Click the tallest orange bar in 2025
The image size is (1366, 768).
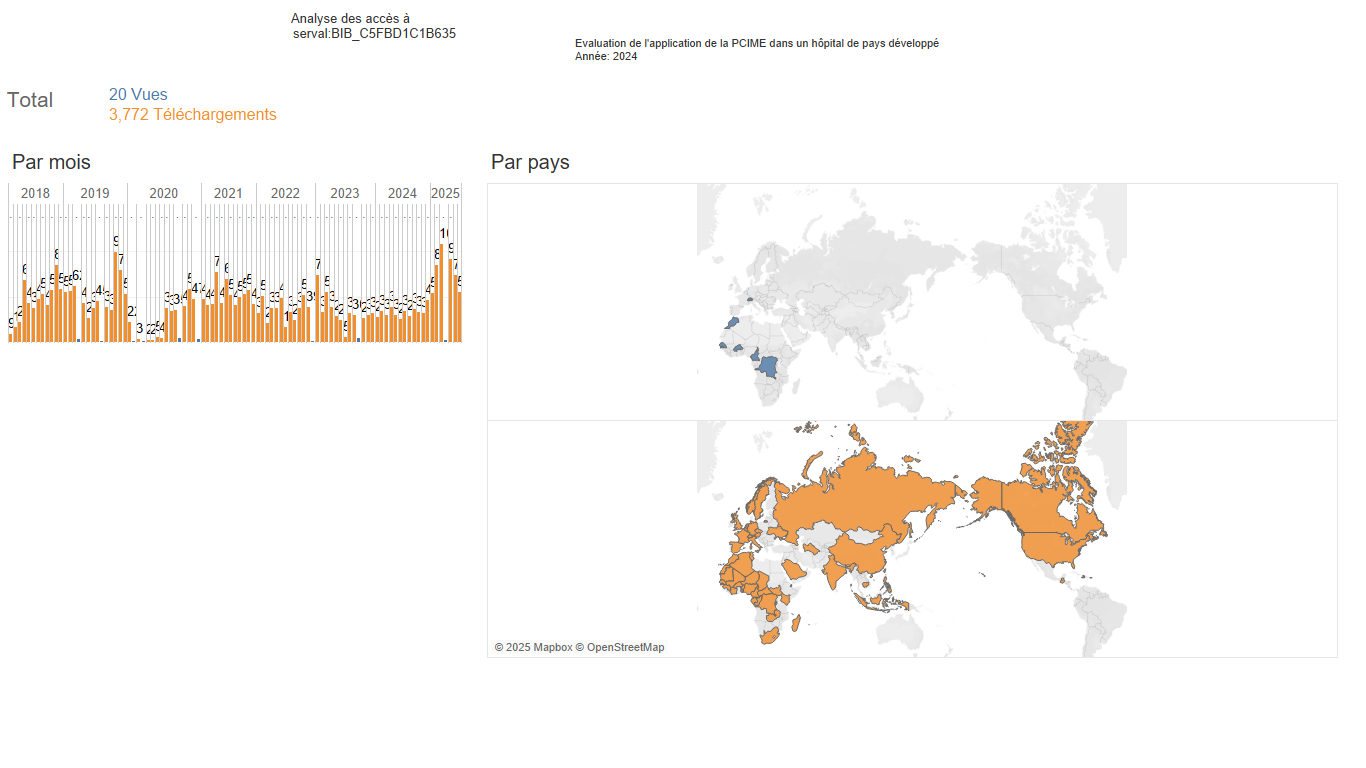(443, 292)
